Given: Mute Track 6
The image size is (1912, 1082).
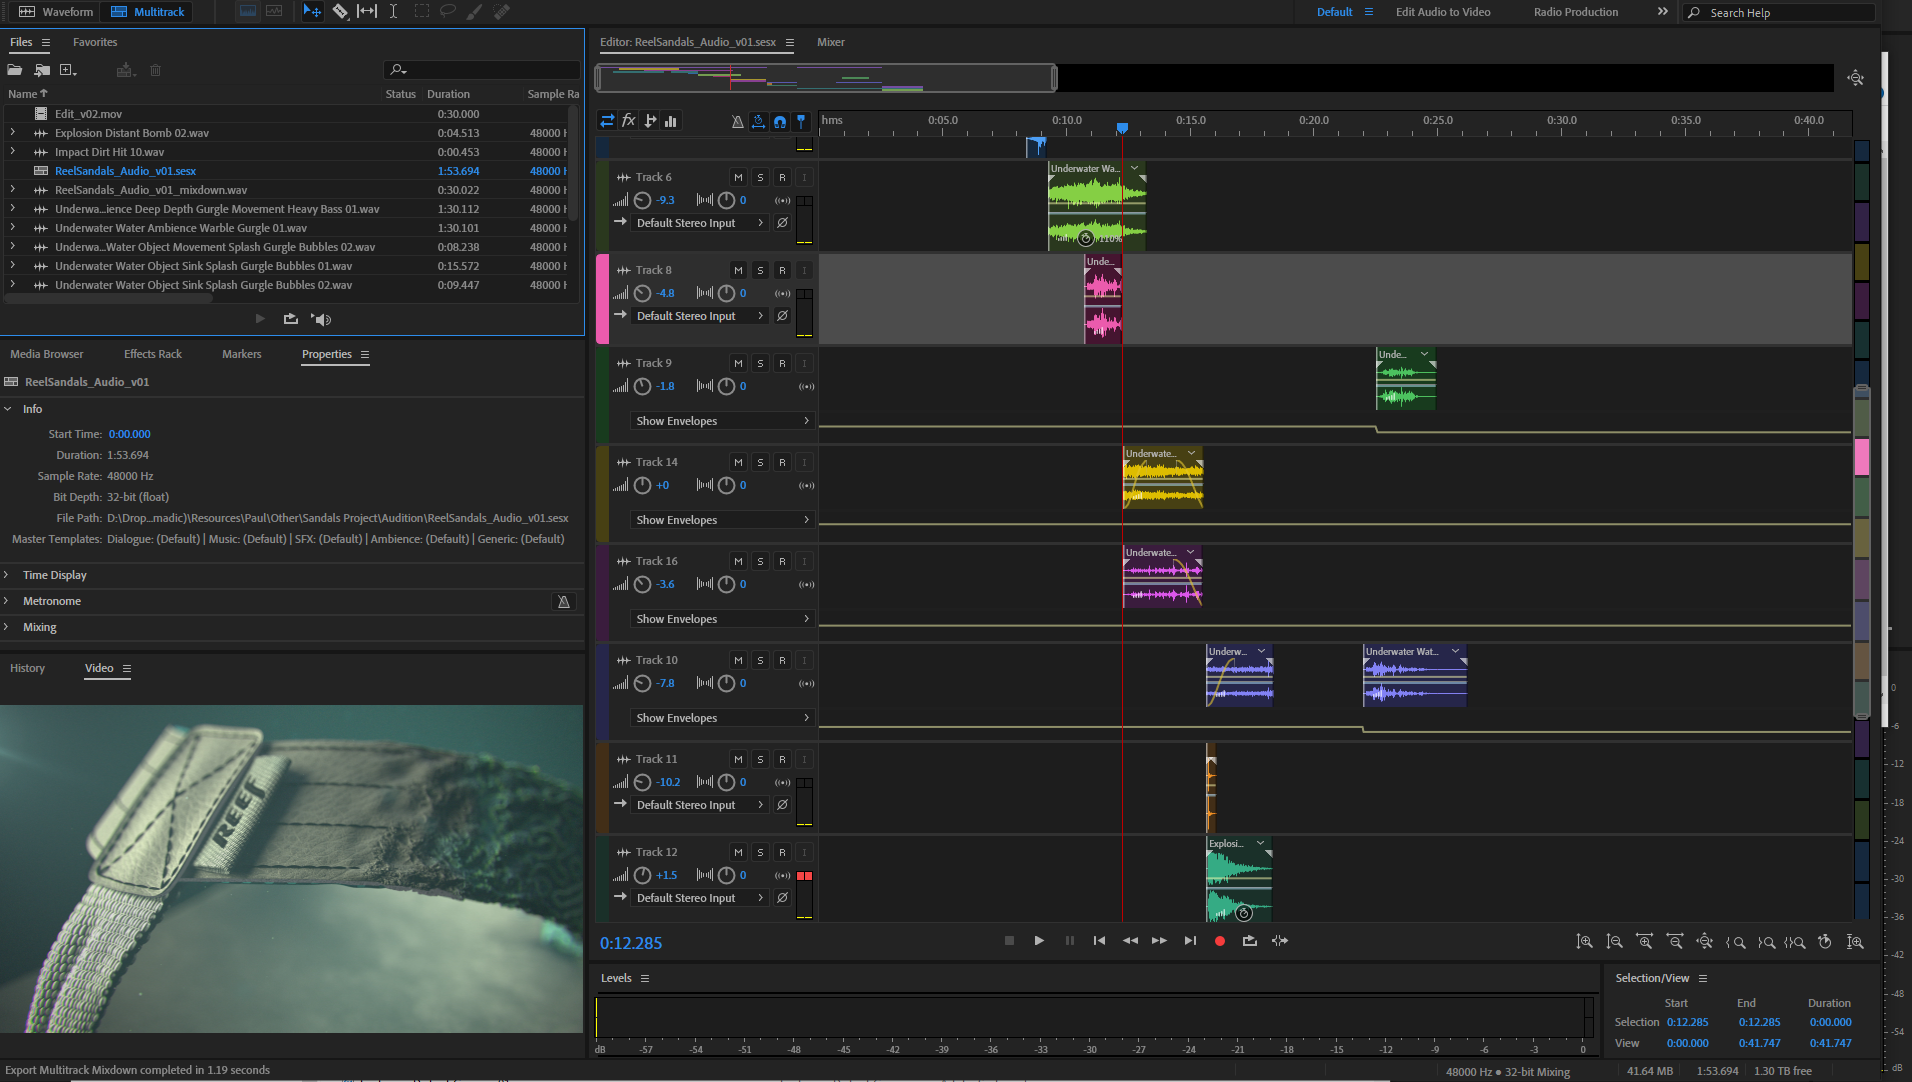Looking at the screenshot, I should click(x=738, y=178).
